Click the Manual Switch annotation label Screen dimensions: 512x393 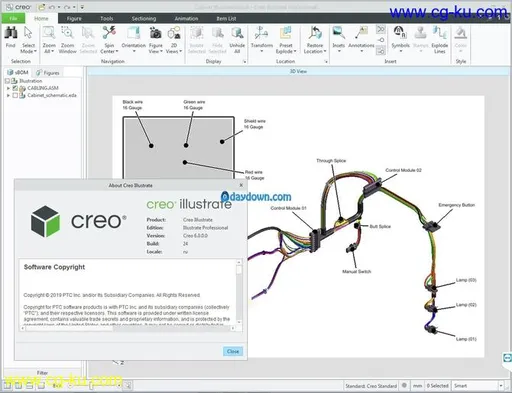tap(357, 271)
